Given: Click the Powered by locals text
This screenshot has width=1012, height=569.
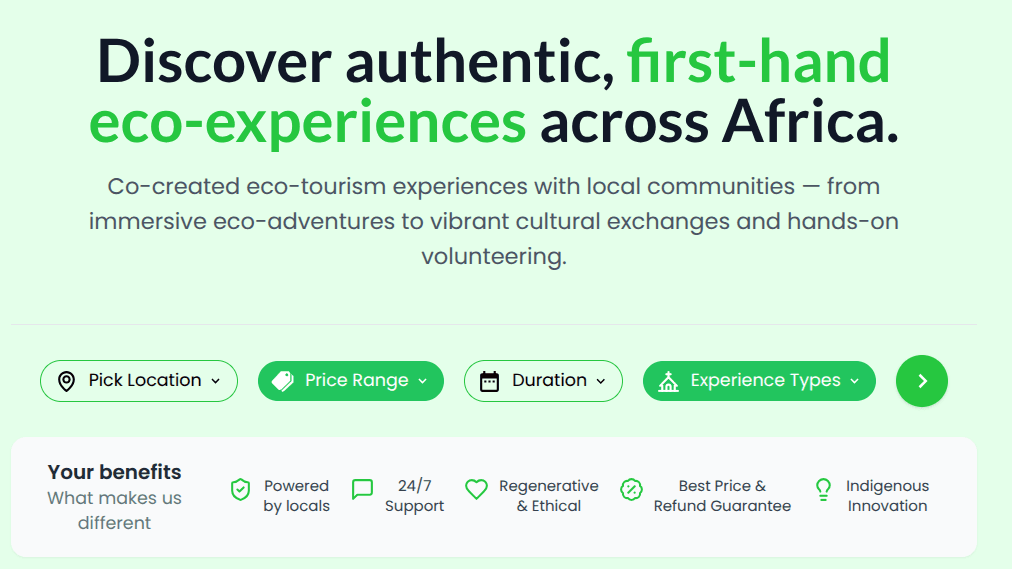Looking at the screenshot, I should (296, 496).
